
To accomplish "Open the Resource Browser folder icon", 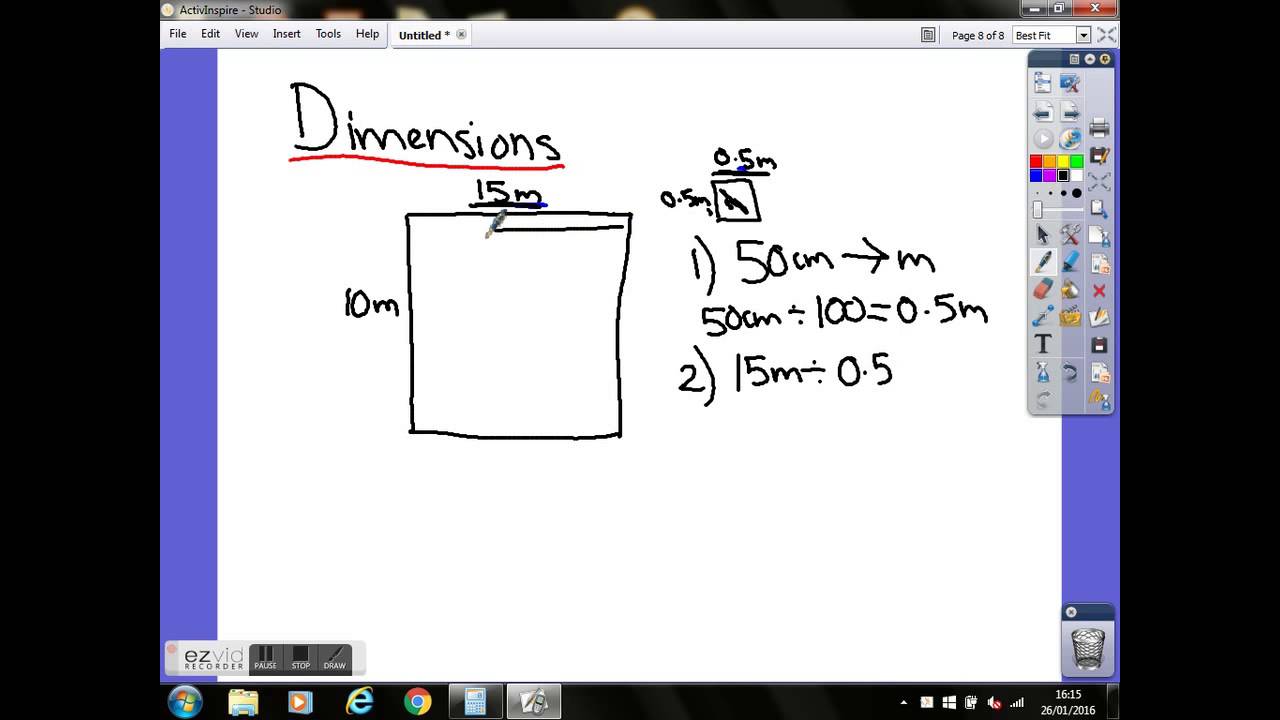I will [1070, 316].
